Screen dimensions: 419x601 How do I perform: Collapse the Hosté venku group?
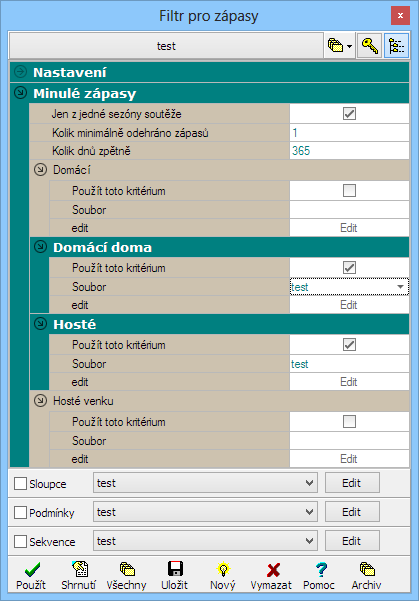[40, 401]
